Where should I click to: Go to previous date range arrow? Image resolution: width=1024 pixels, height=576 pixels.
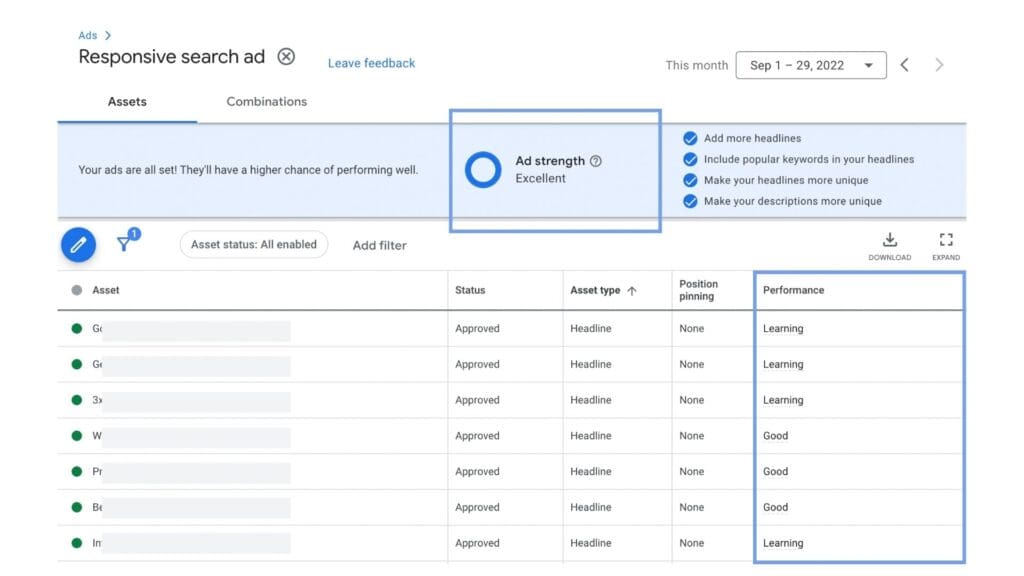[904, 65]
